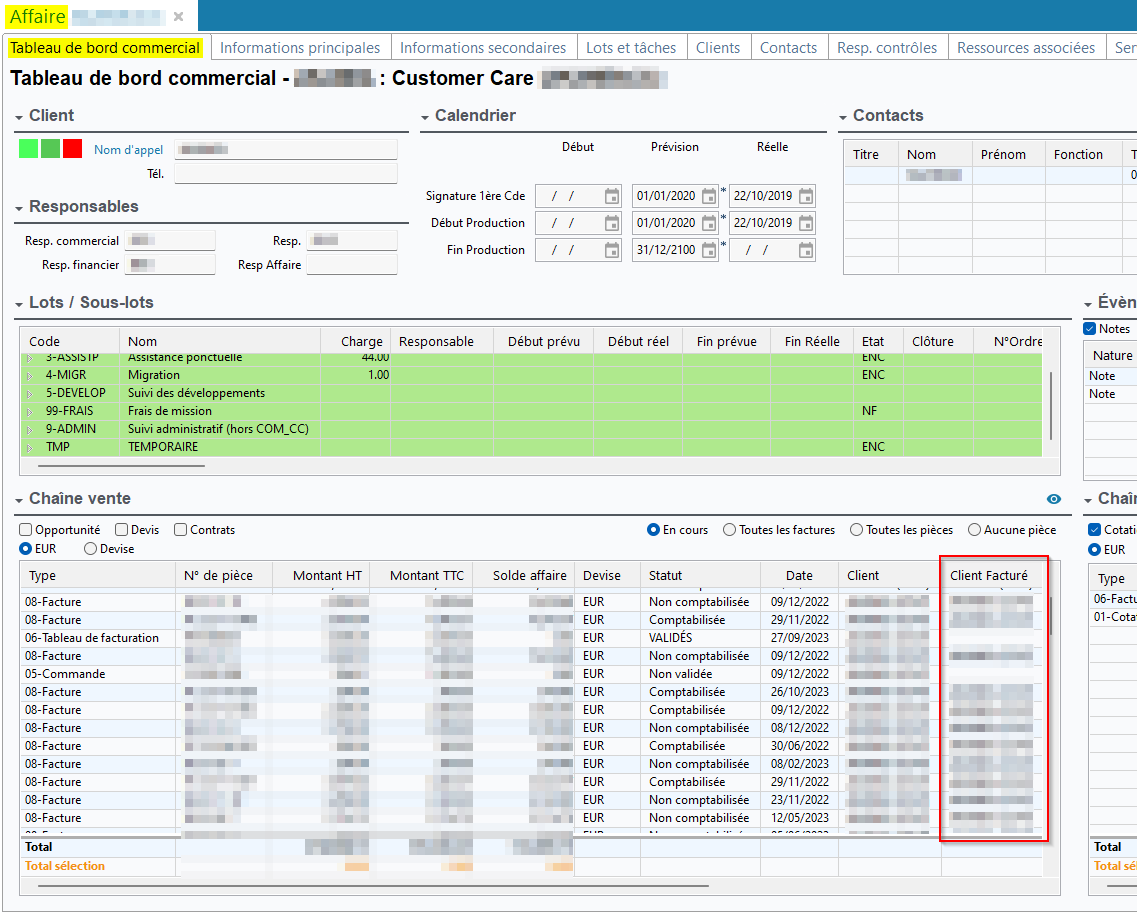The width and height of the screenshot is (1137, 914).
Task: Expand the 4-MIGR lot row
Action: click(x=29, y=375)
